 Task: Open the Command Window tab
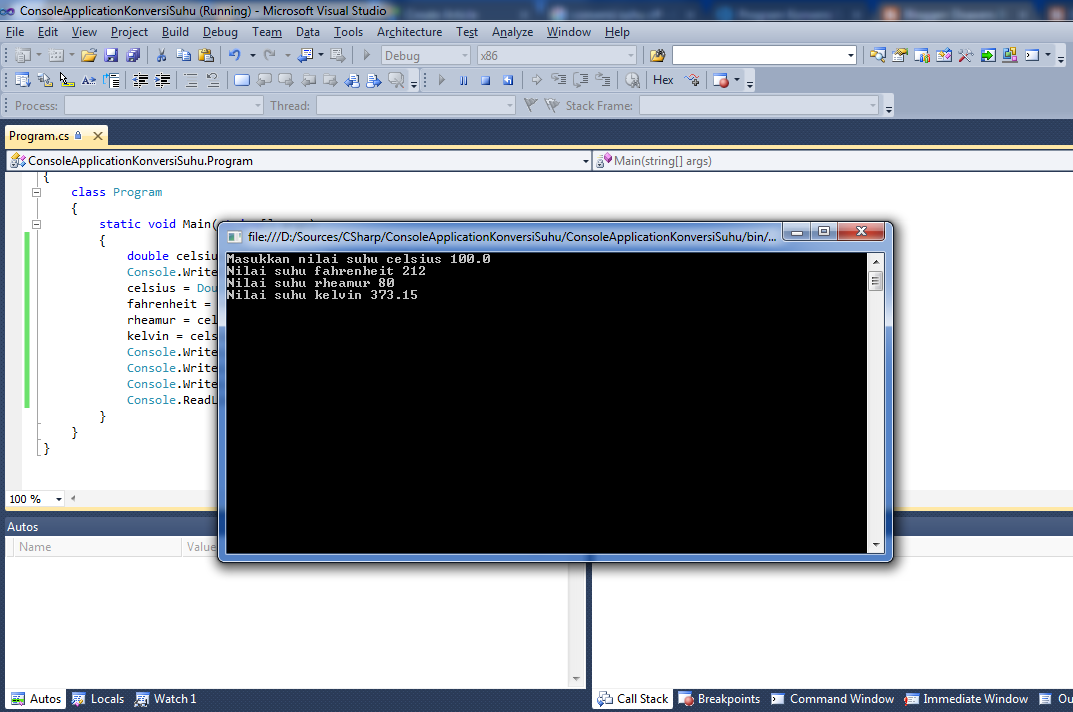tap(832, 698)
